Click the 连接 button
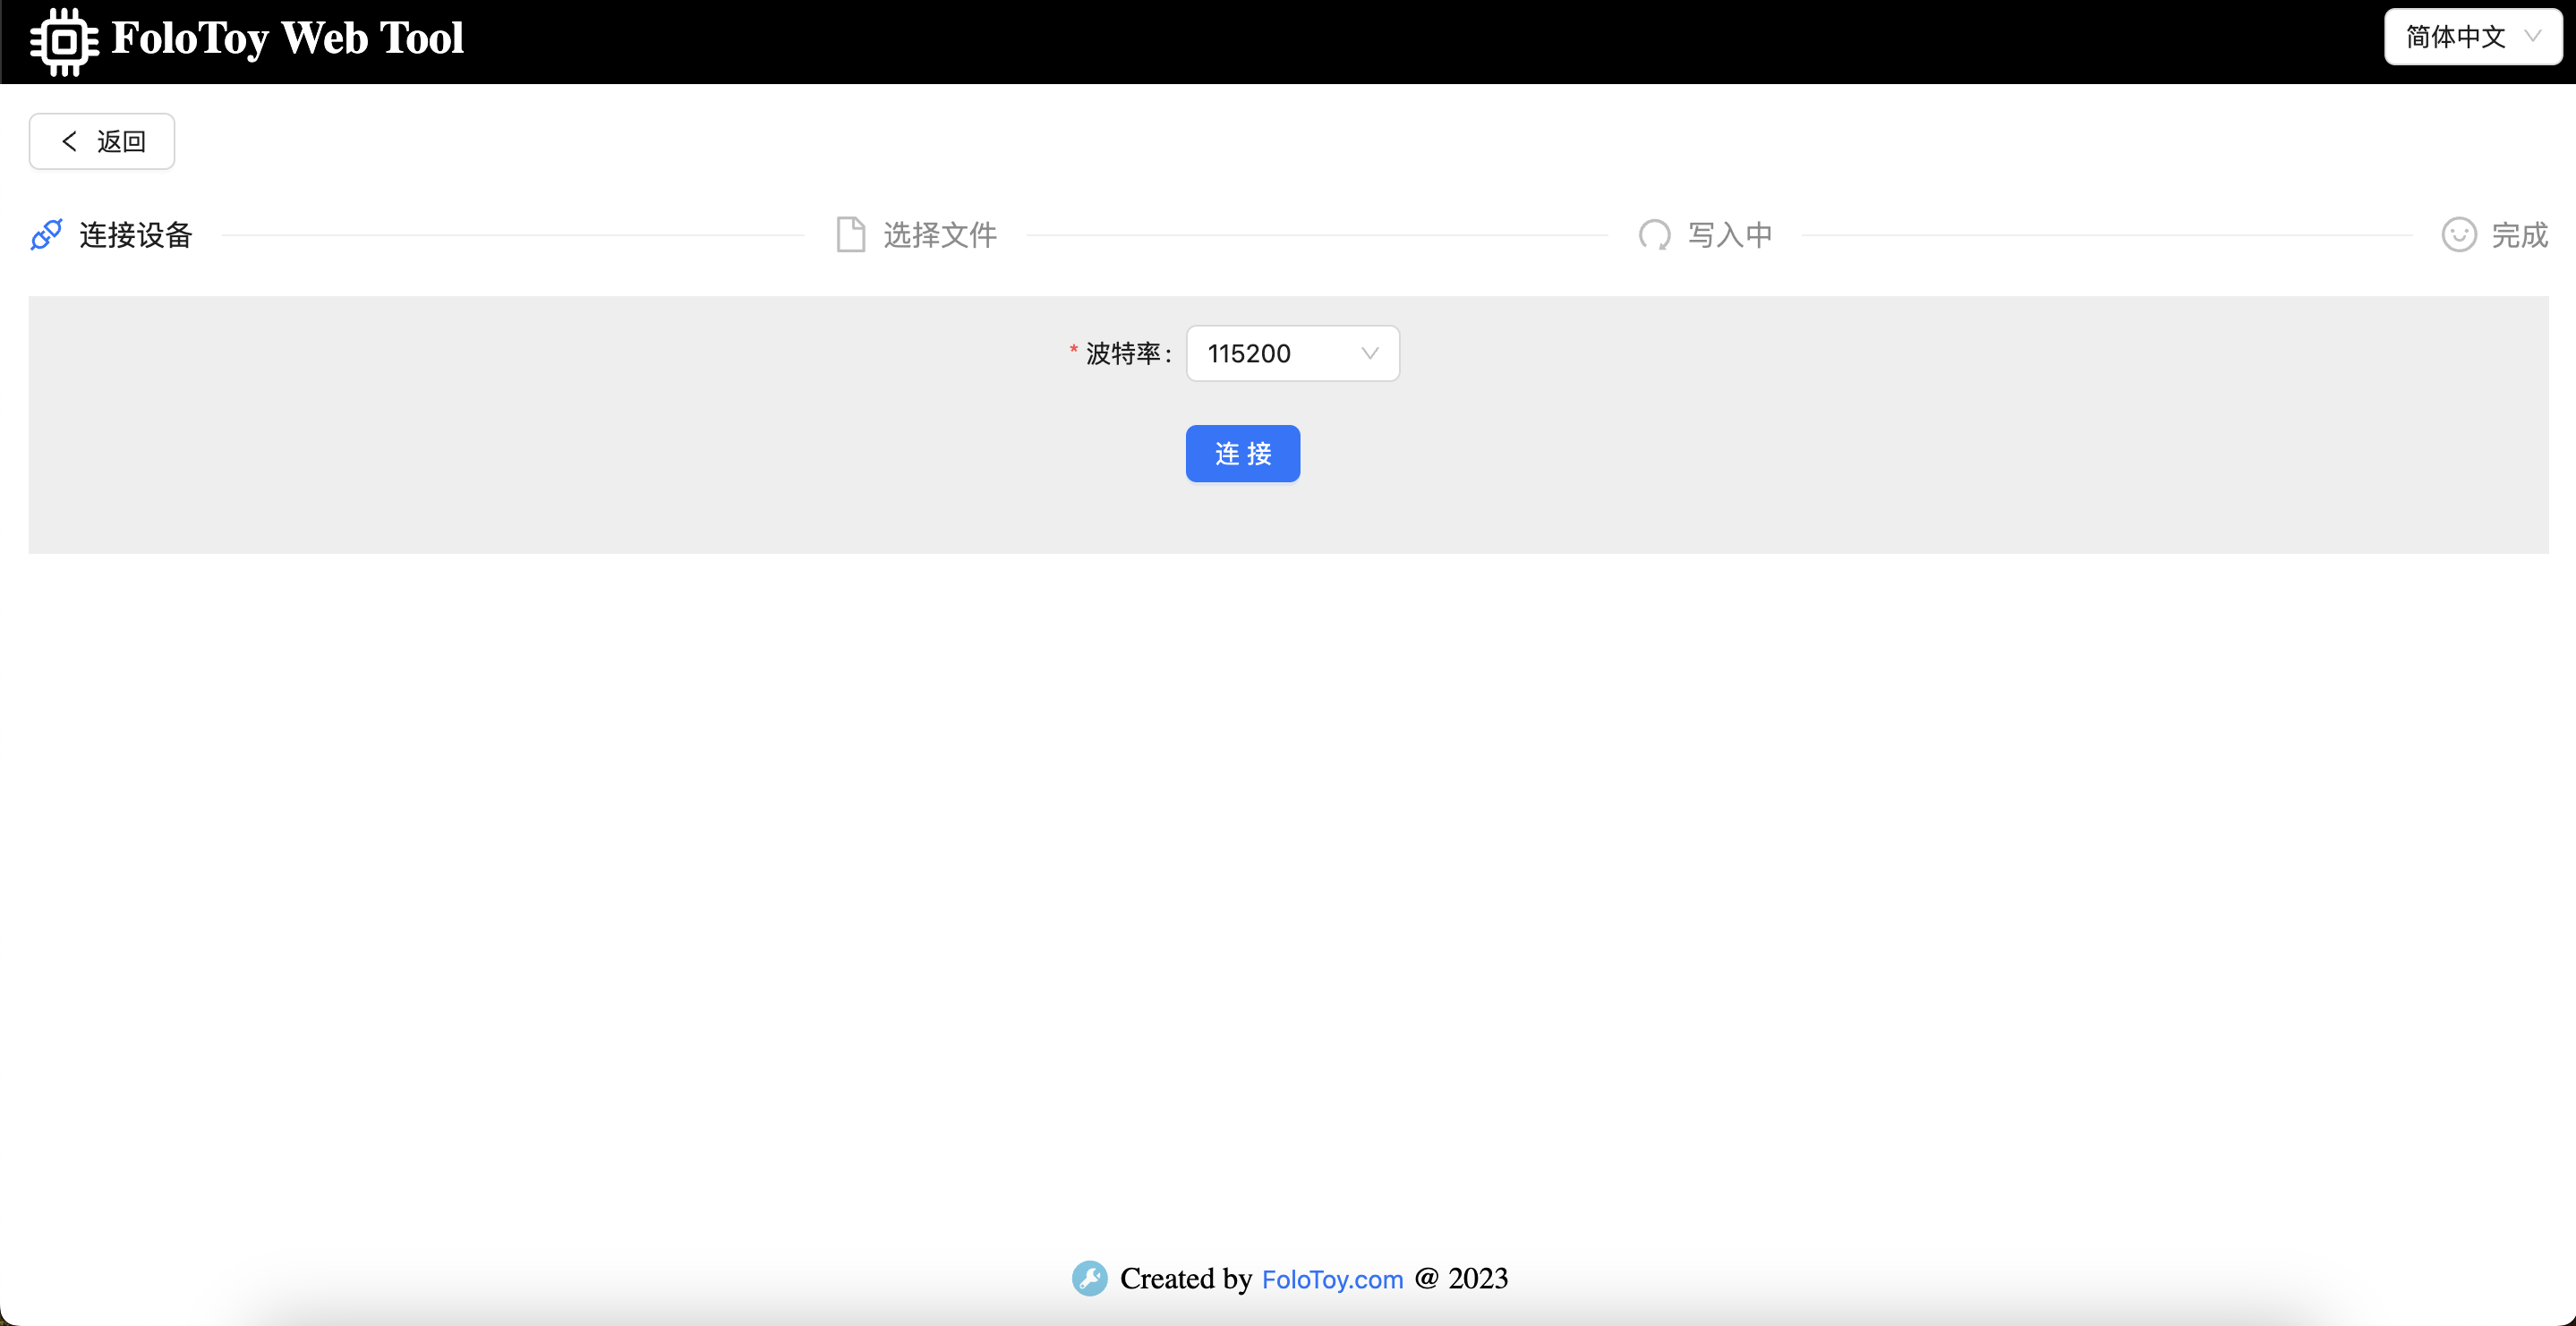This screenshot has height=1326, width=2576. [1242, 453]
